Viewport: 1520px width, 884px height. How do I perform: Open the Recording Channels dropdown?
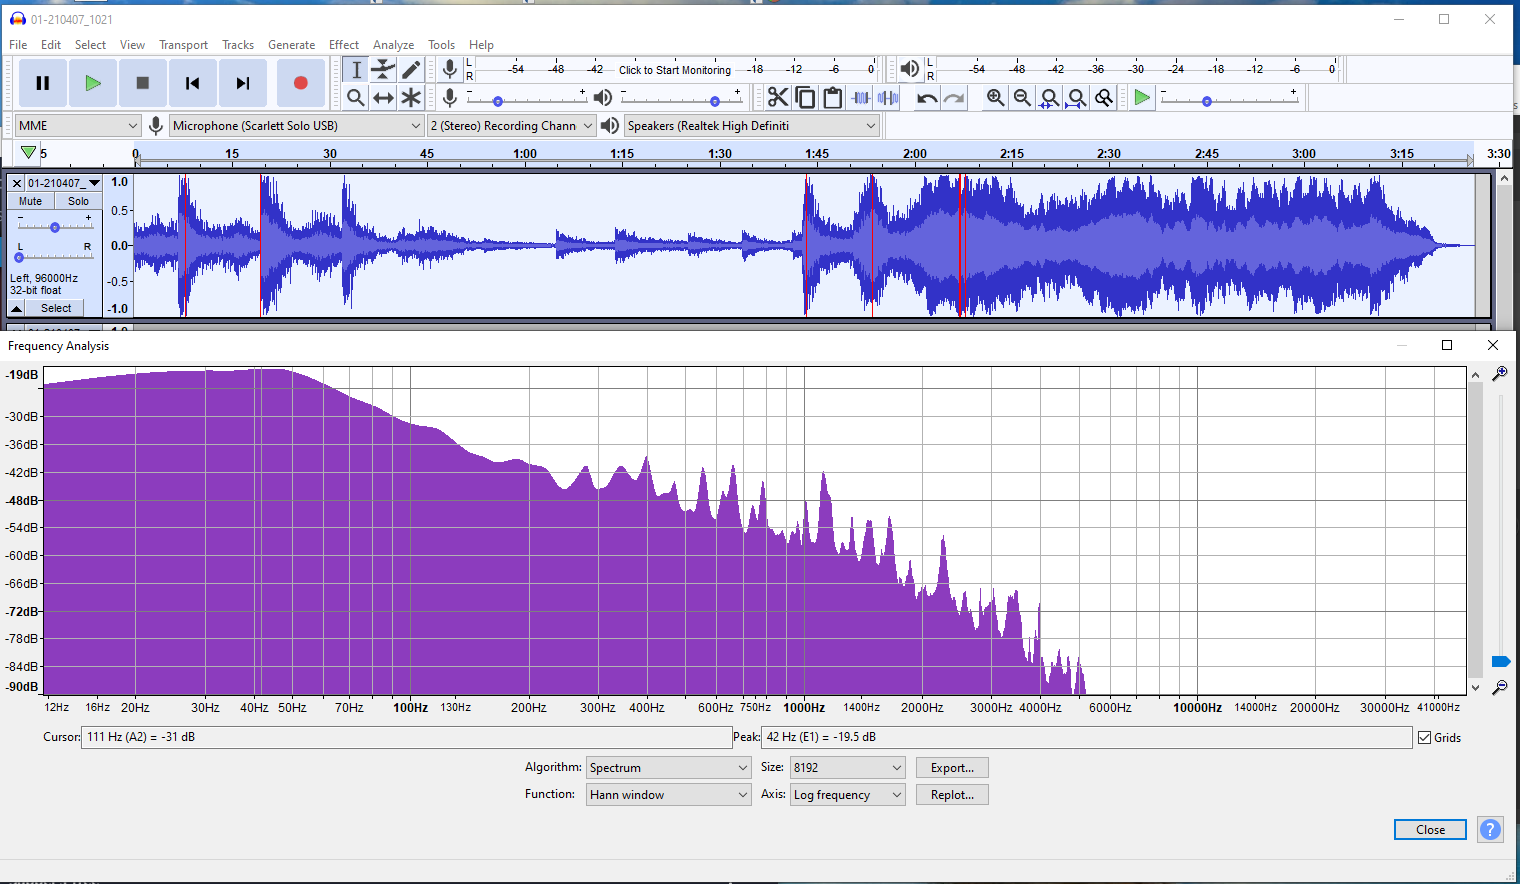coord(512,125)
